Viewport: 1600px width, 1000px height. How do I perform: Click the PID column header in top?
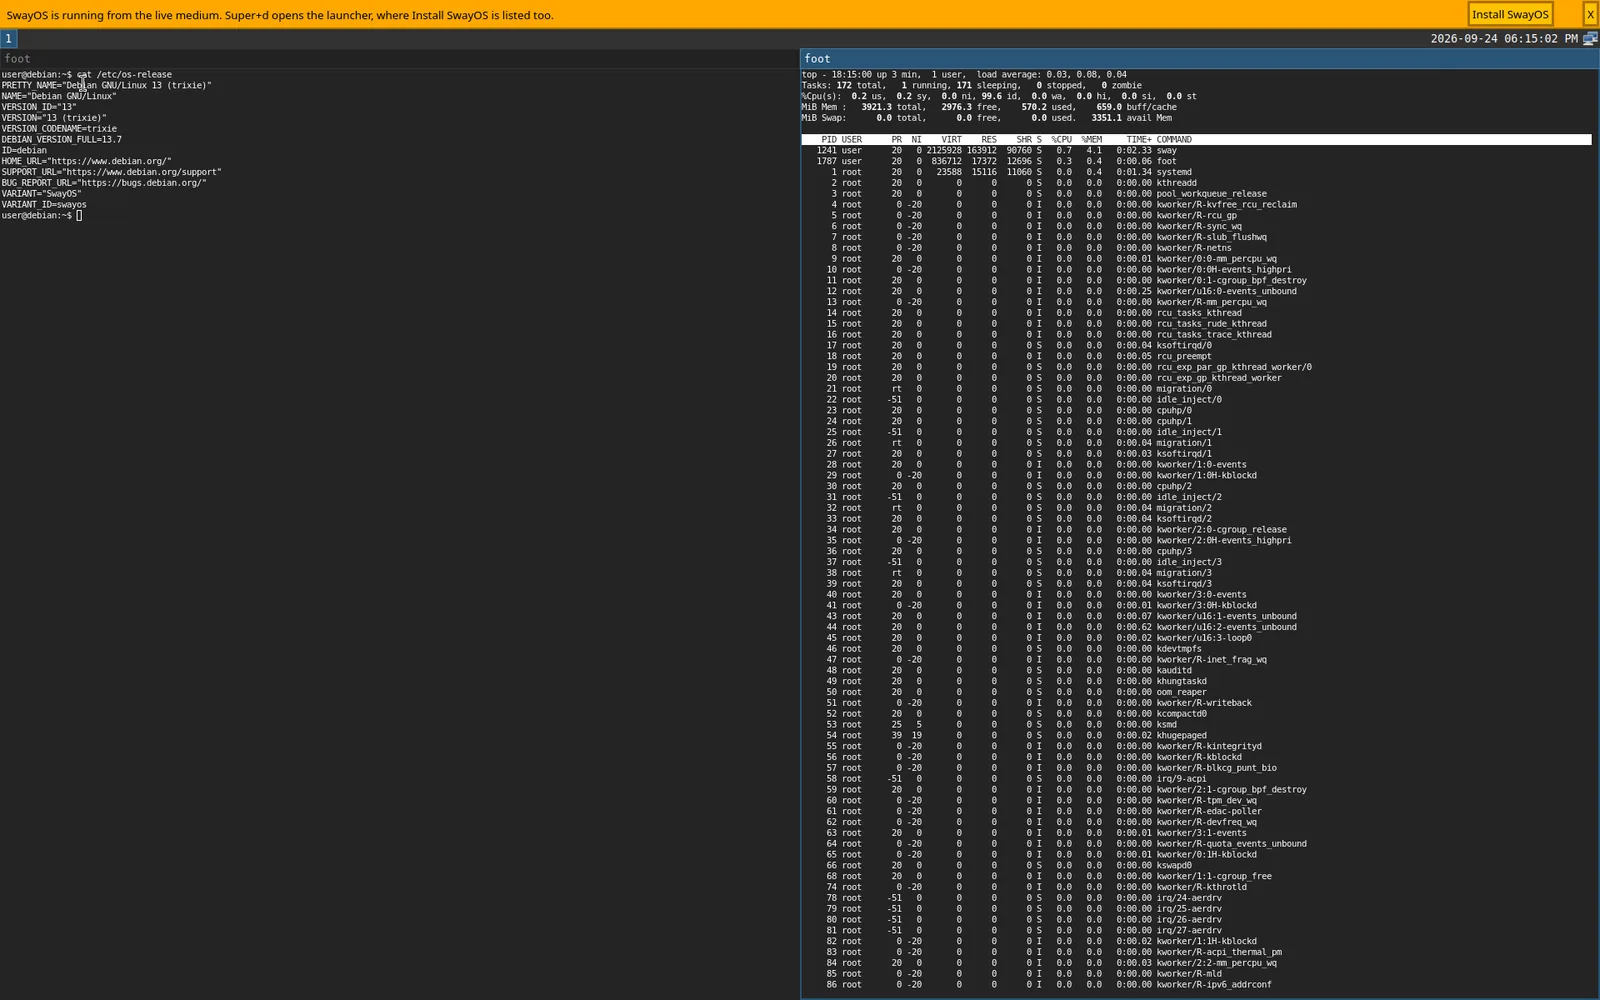point(829,140)
